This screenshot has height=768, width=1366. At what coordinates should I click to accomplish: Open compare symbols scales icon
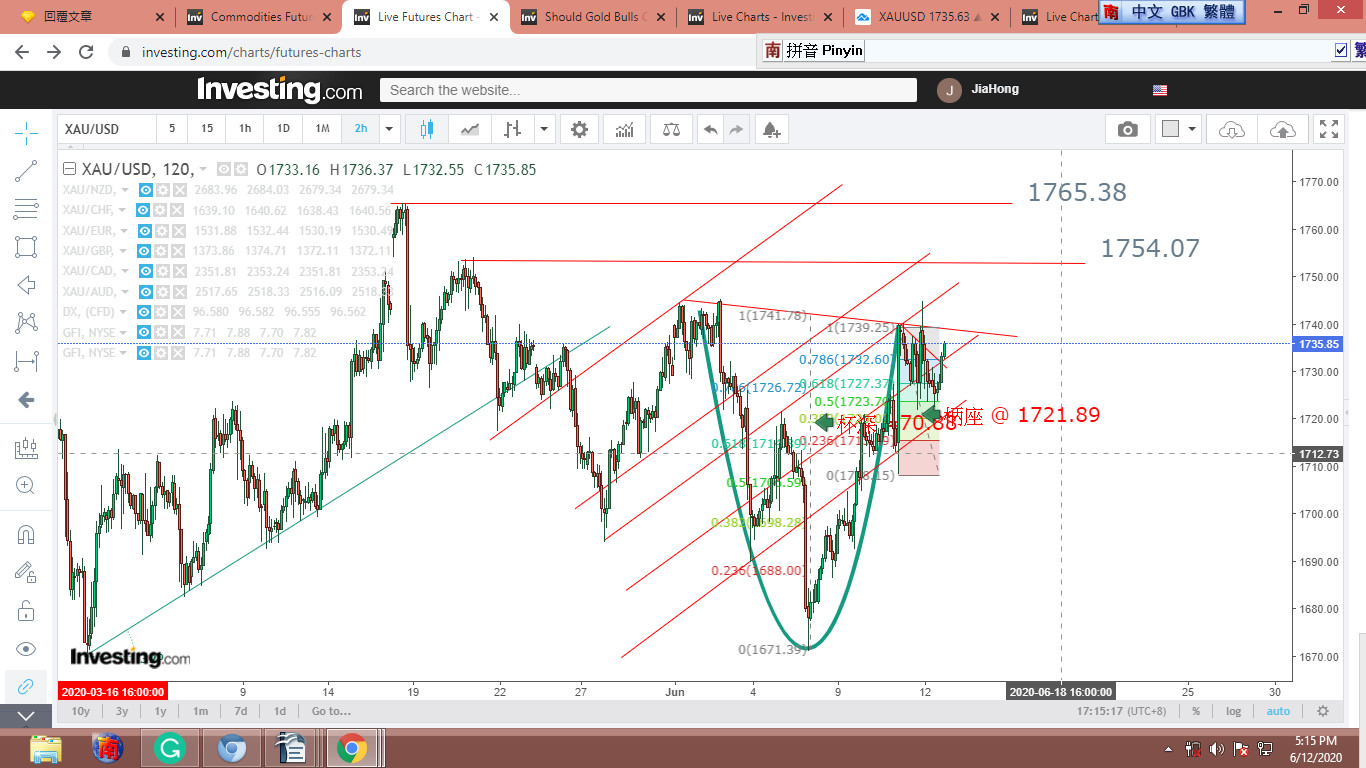pos(670,129)
